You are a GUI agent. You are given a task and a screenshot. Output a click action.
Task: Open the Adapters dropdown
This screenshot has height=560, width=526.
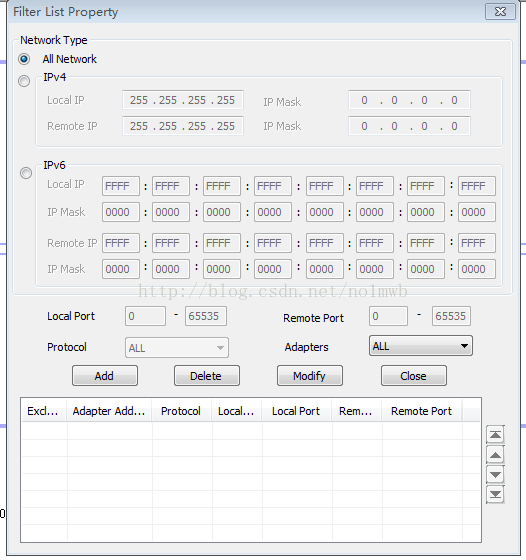tap(421, 346)
